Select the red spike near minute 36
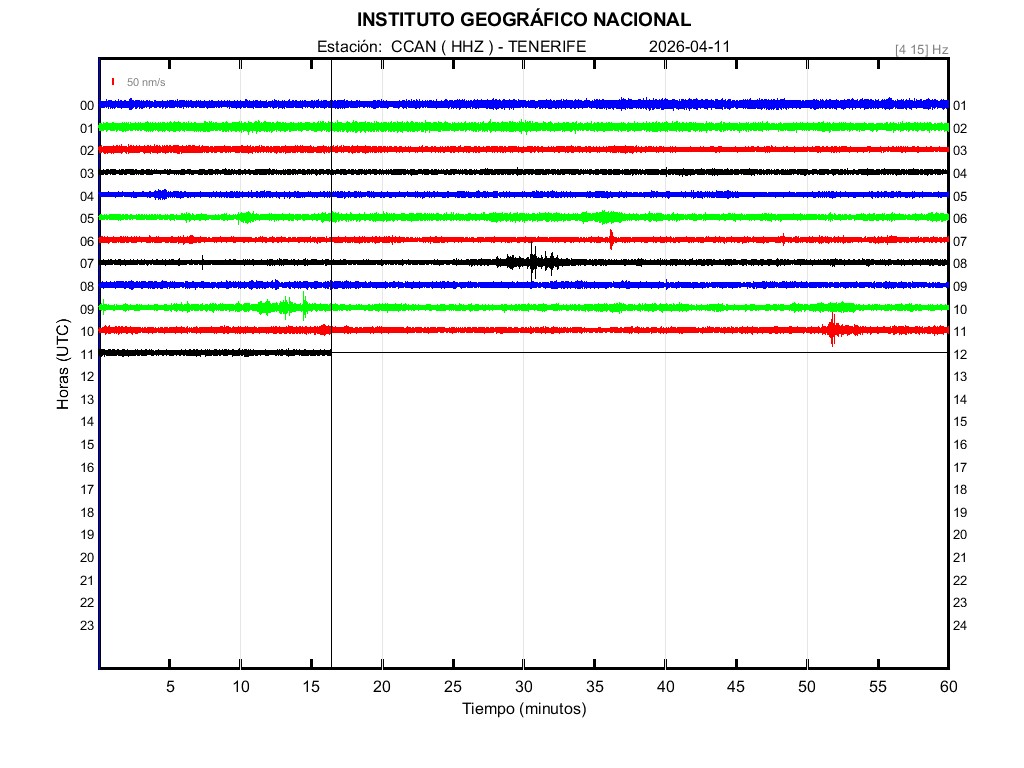 (x=611, y=238)
